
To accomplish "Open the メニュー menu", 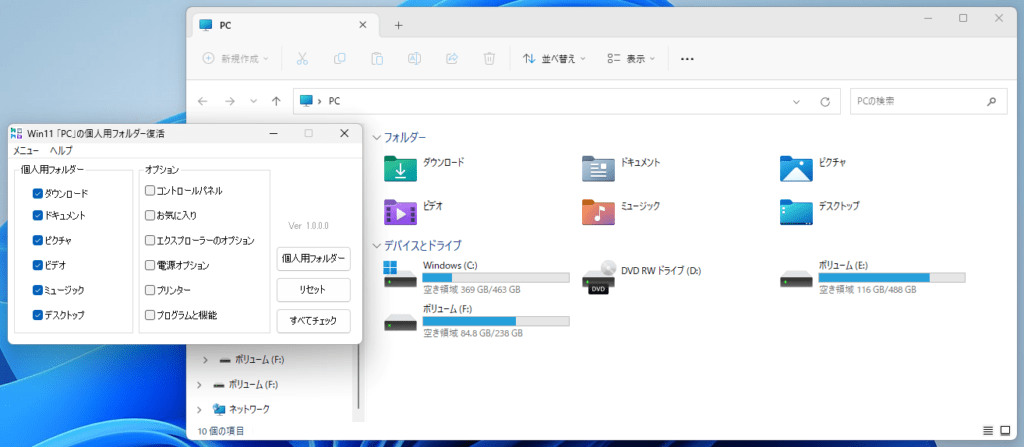I will coord(25,150).
